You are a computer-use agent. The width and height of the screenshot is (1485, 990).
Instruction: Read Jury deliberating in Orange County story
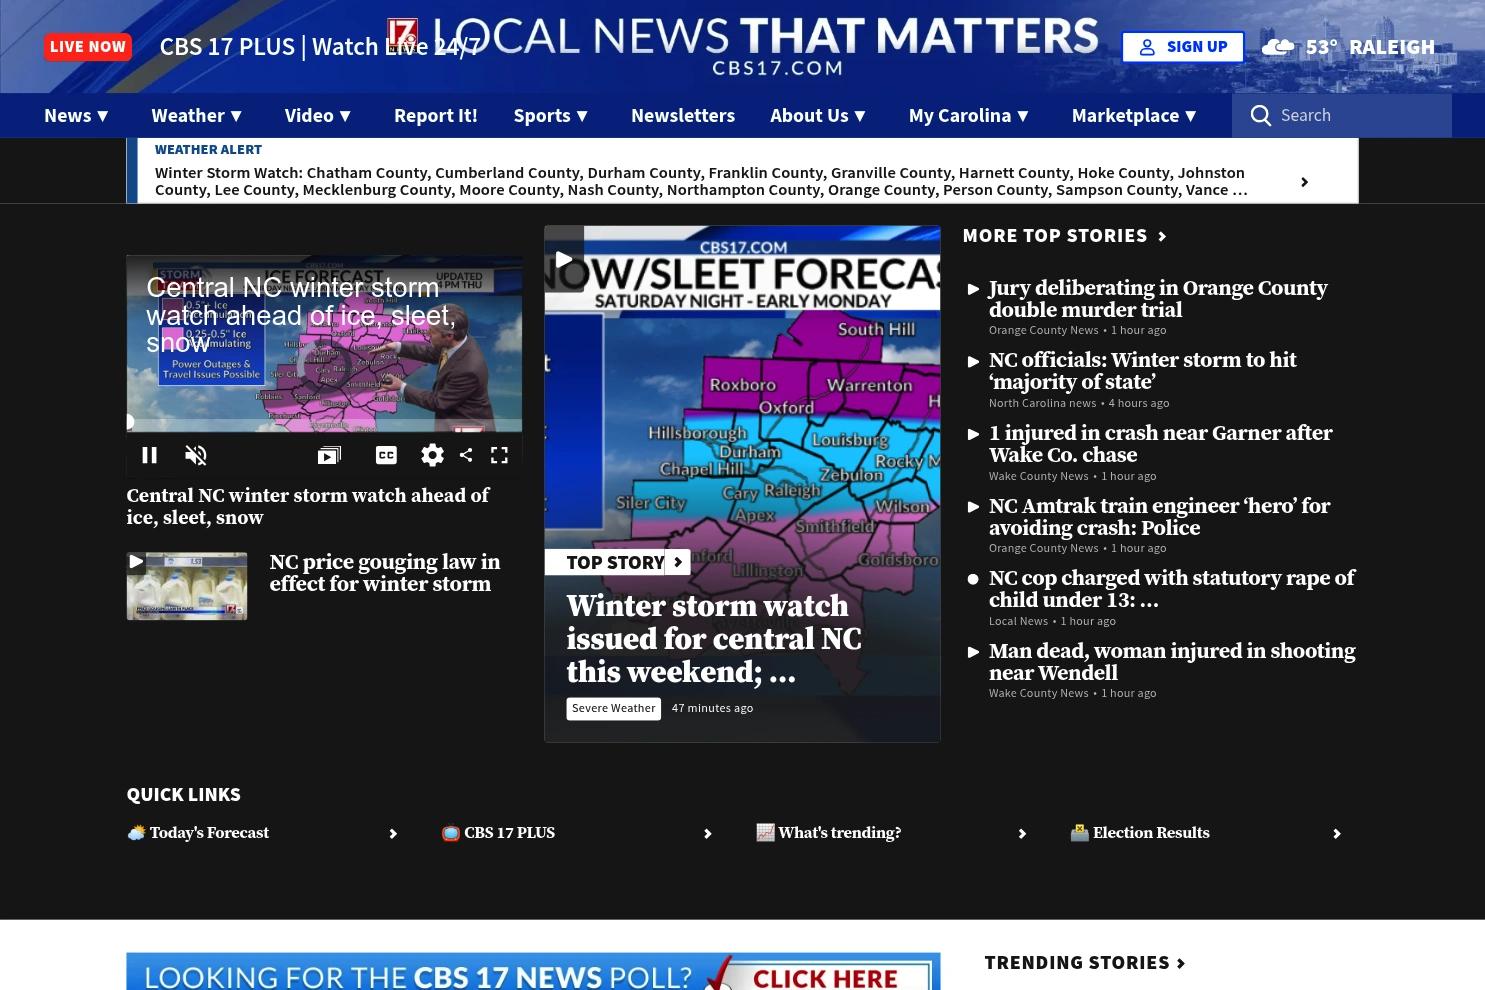click(1157, 299)
